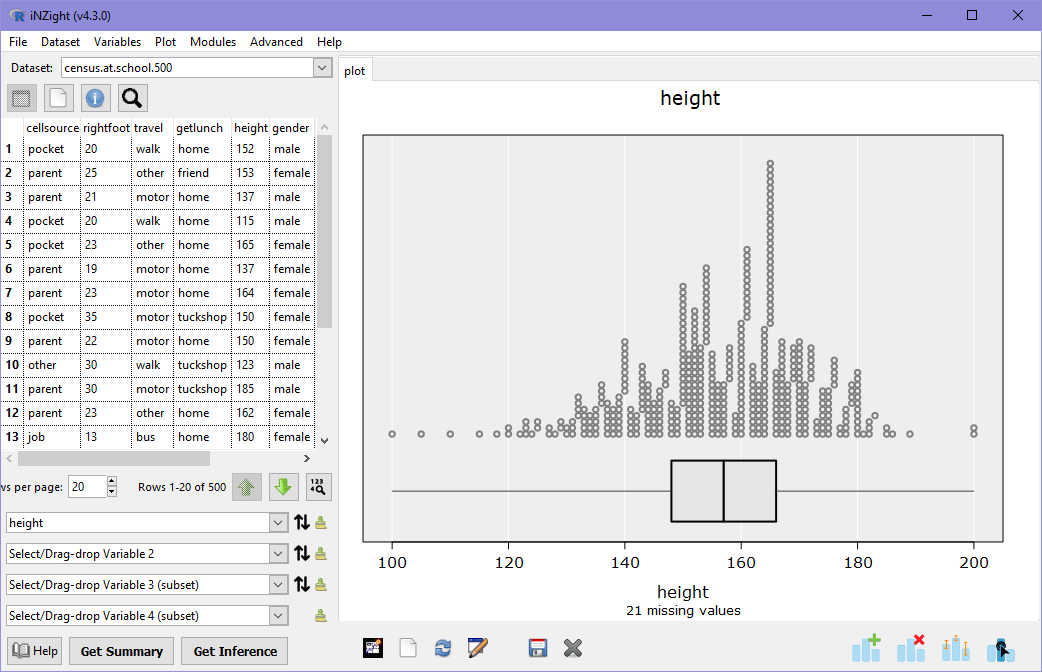1042x672 pixels.
Task: Switch to the plot tab
Action: [x=355, y=70]
